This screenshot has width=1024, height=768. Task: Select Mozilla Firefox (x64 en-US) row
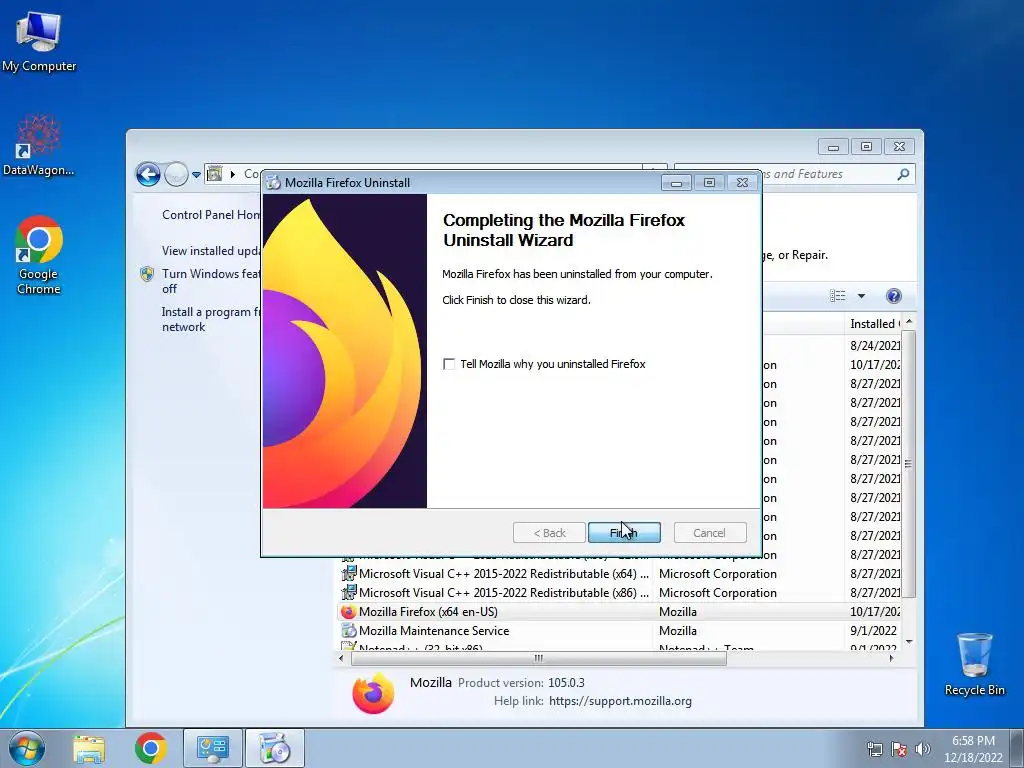(x=619, y=612)
